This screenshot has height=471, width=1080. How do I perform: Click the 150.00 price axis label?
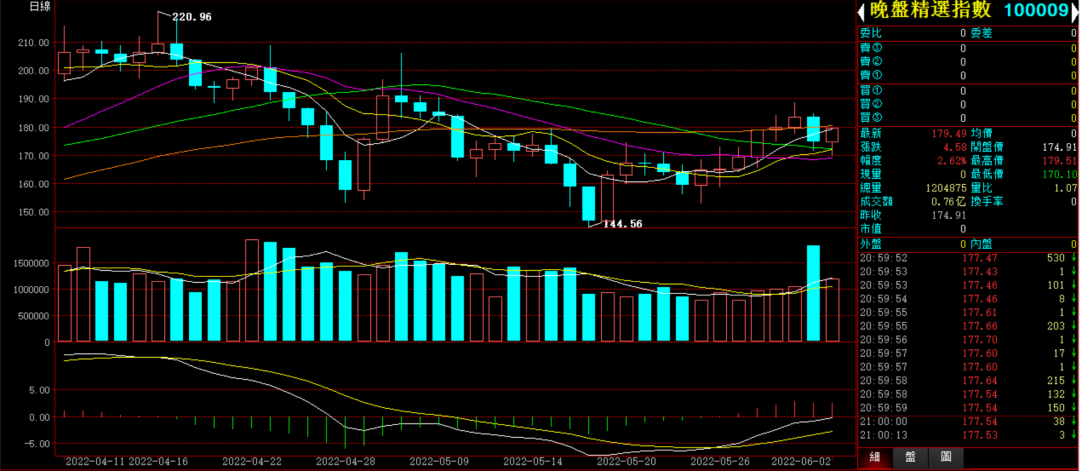click(x=34, y=212)
